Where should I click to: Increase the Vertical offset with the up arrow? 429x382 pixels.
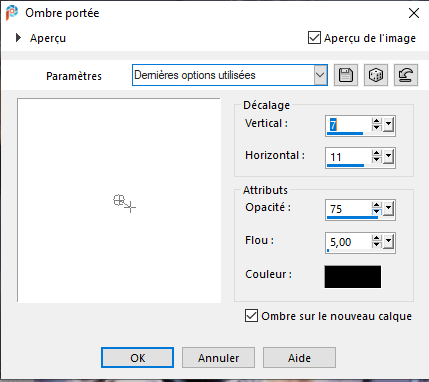(377, 121)
